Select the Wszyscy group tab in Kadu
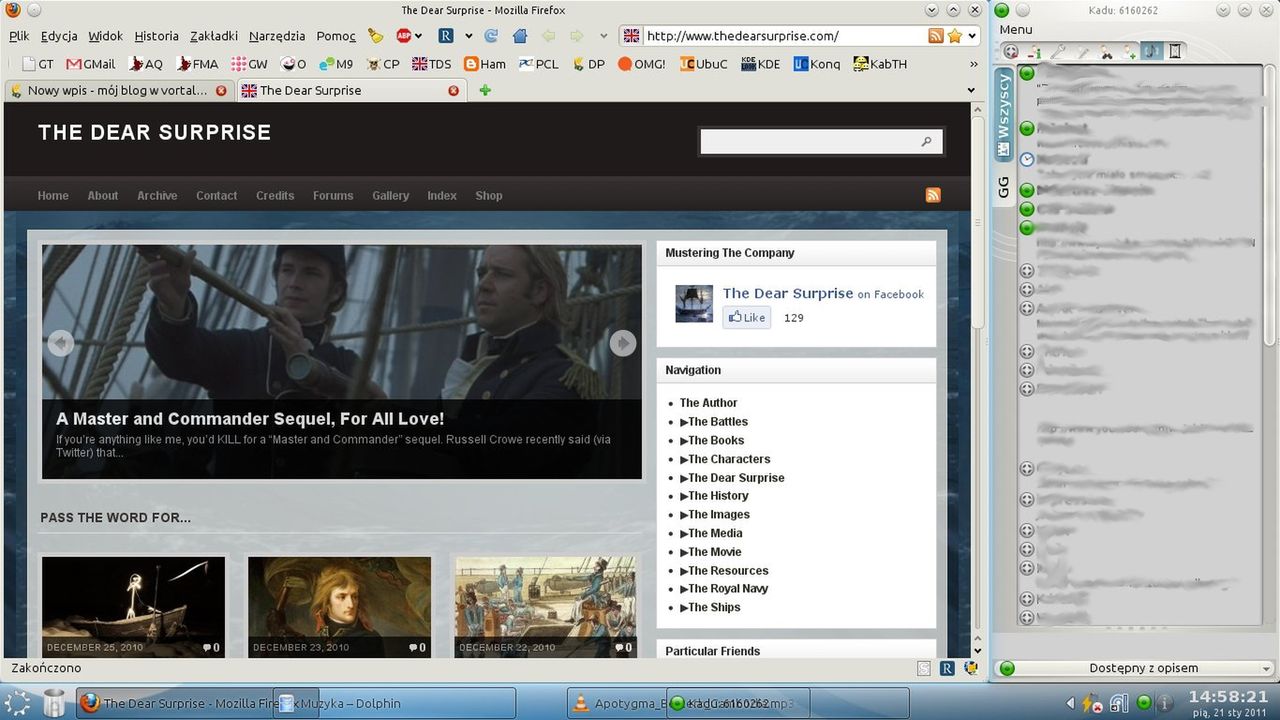This screenshot has height=720, width=1280. 1004,114
